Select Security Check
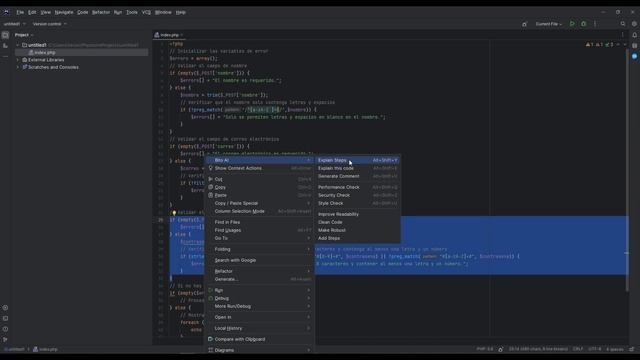Screen dimensions: 640x360 point(358,196)
